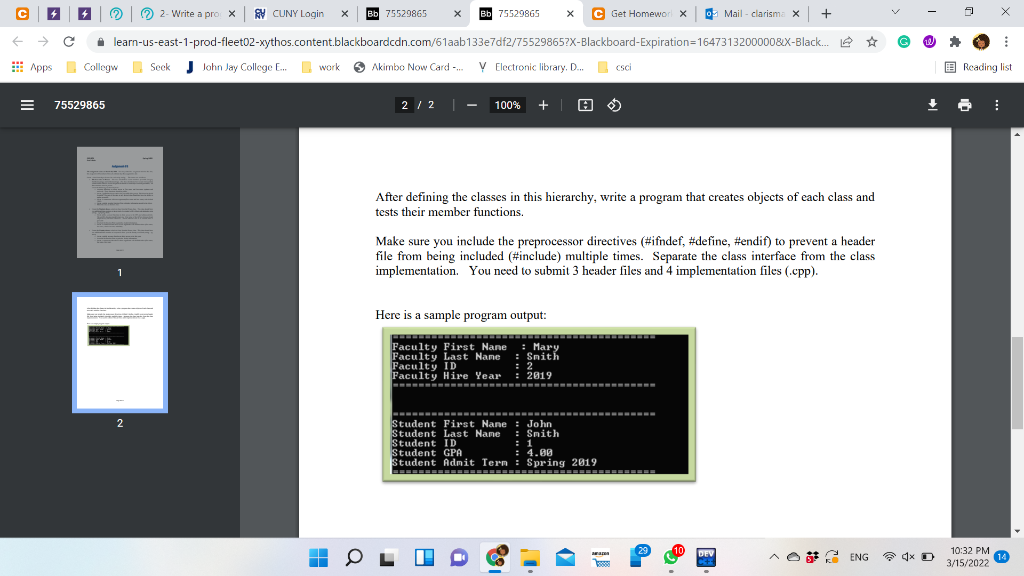The width and height of the screenshot is (1024, 576).
Task: Zoom in on the PDF
Action: click(x=543, y=104)
